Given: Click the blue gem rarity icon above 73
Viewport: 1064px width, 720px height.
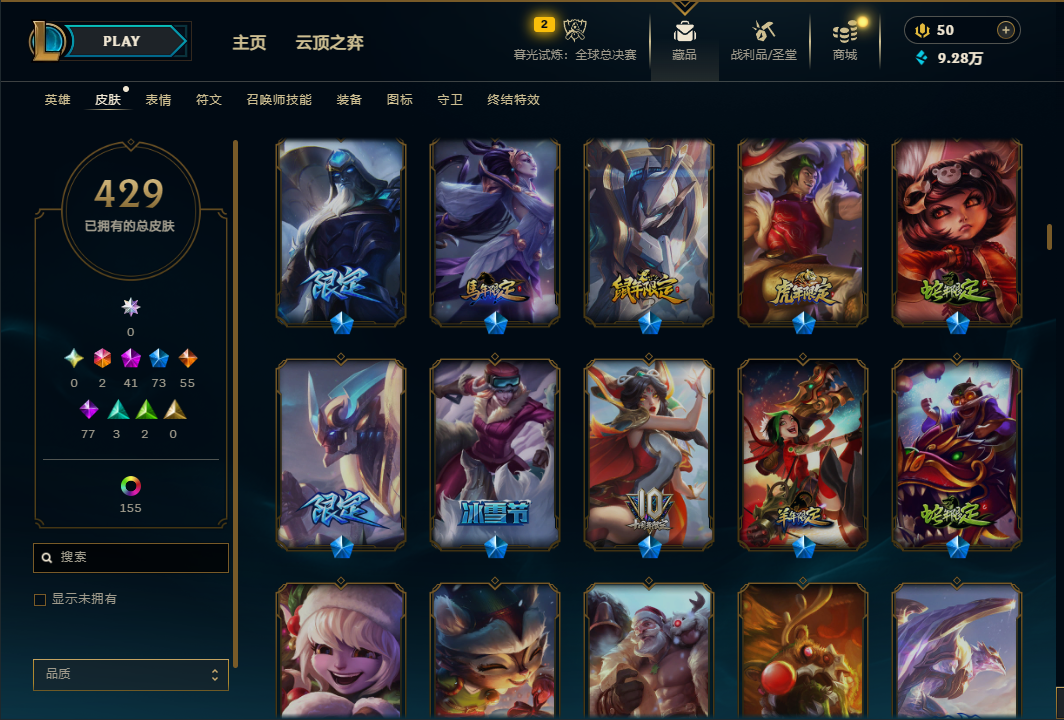Looking at the screenshot, I should (159, 358).
